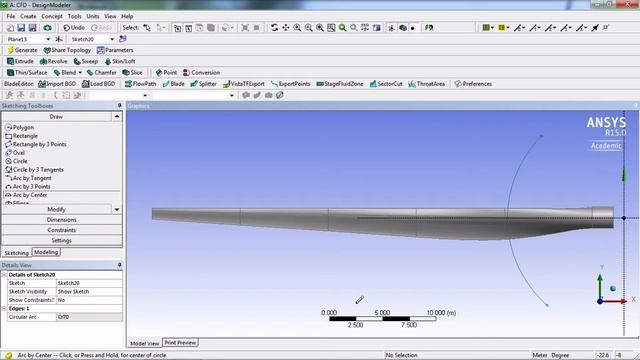Open the first empty dropdown below BladeEditor toolbar
Image resolution: width=640 pixels, height=360 pixels.
click(x=145, y=95)
